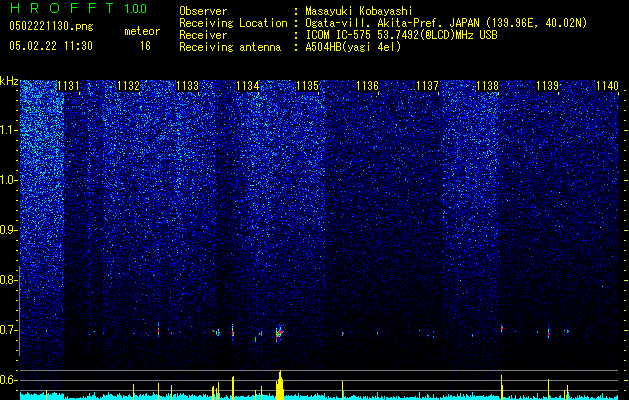Viewport: 629px width, 400px height.
Task: Click the 1137 time marker
Action: pos(428,86)
